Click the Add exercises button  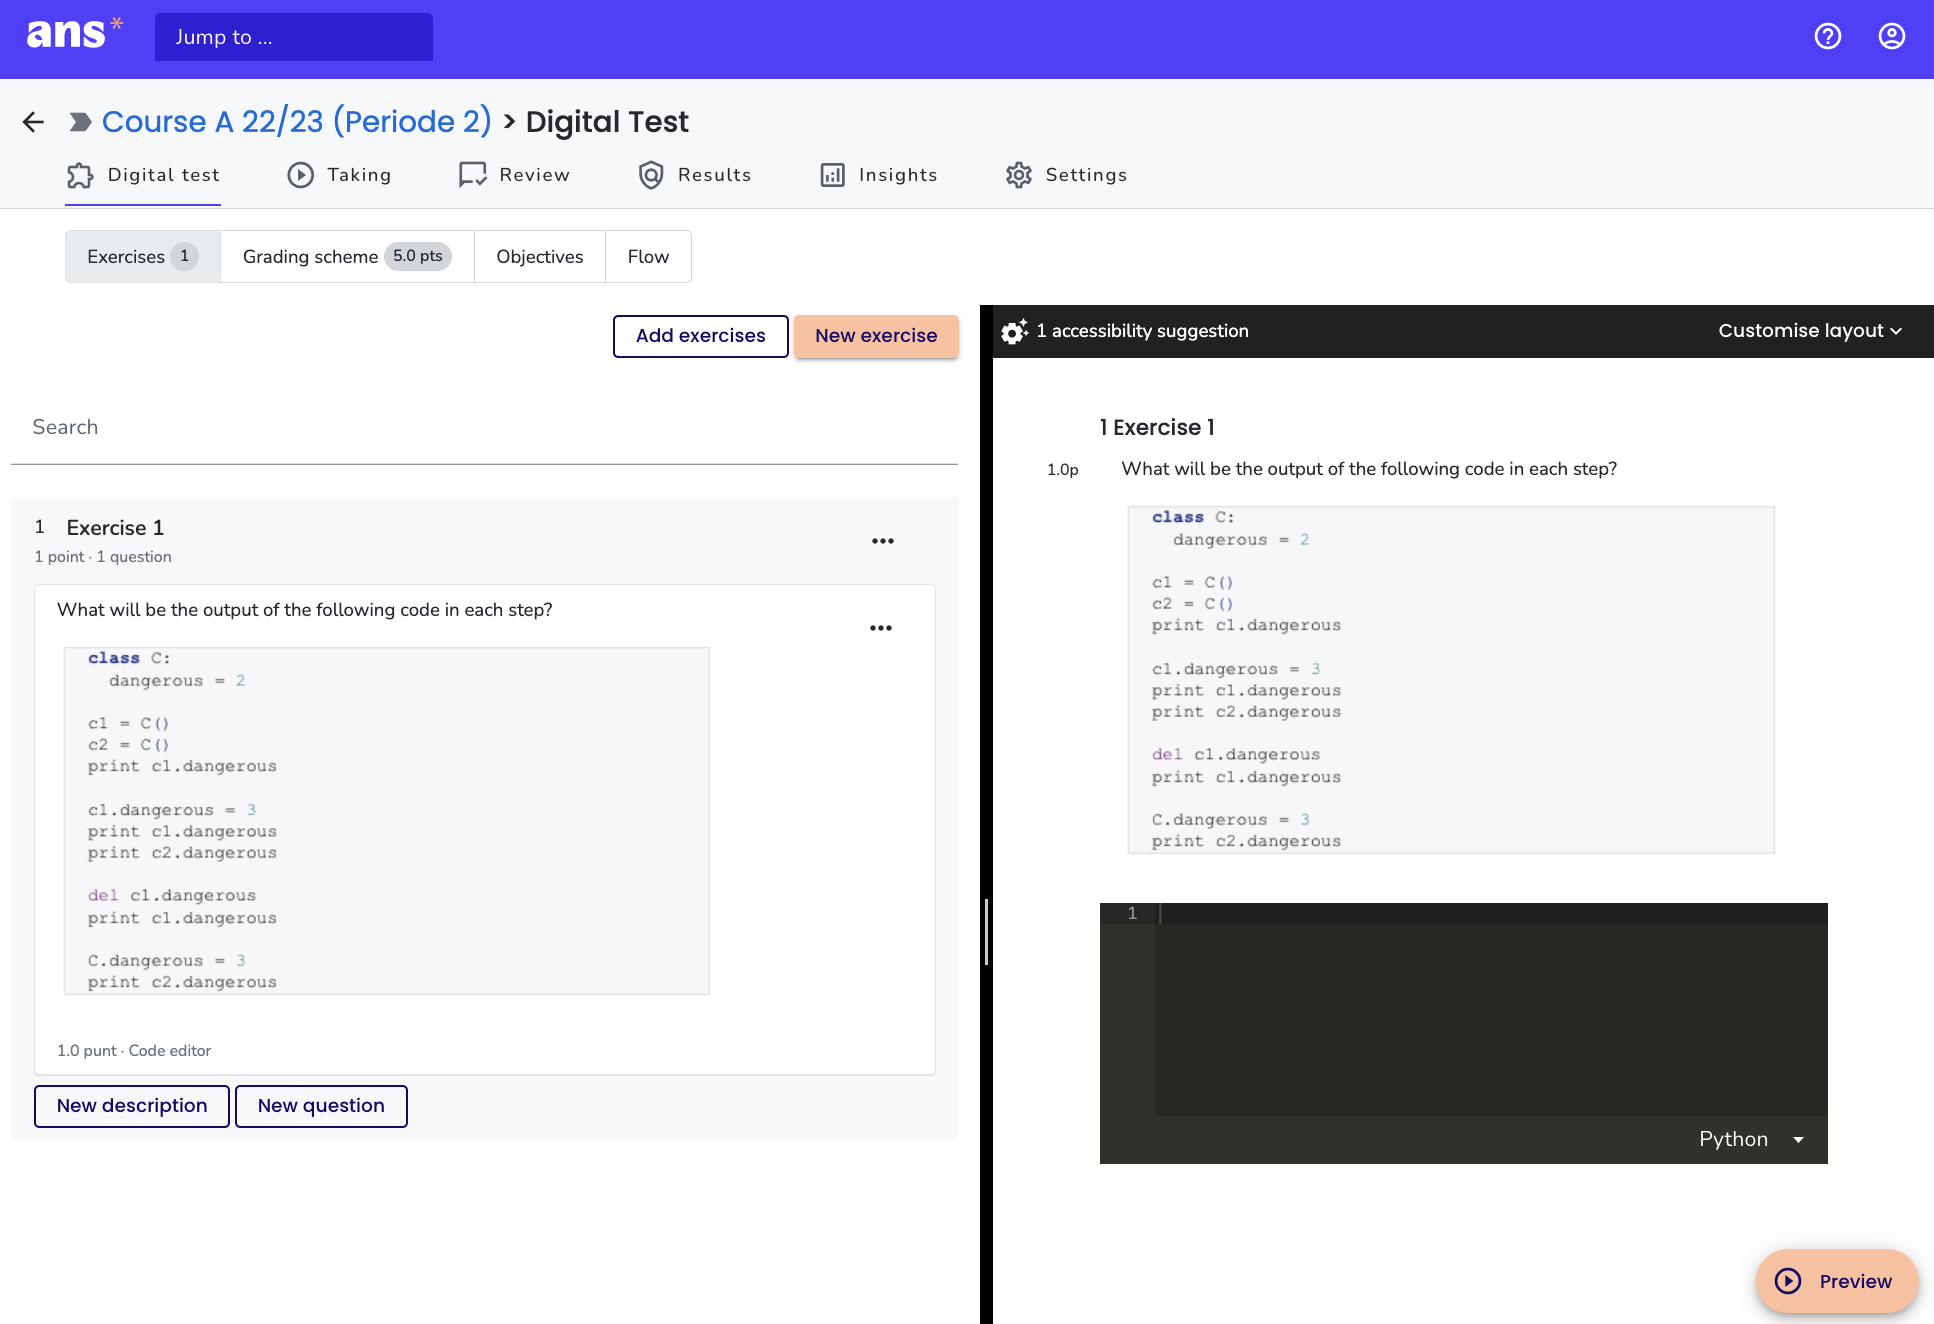click(x=700, y=336)
